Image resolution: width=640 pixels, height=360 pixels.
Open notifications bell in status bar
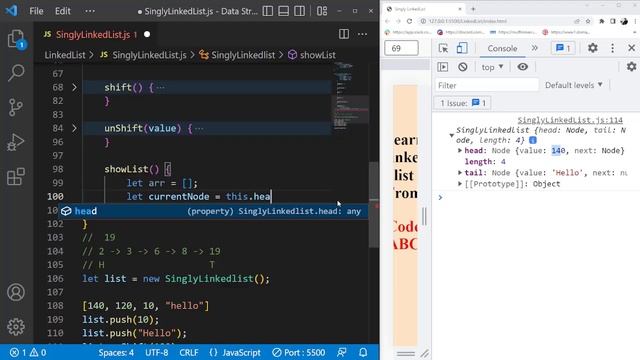tap(363, 352)
